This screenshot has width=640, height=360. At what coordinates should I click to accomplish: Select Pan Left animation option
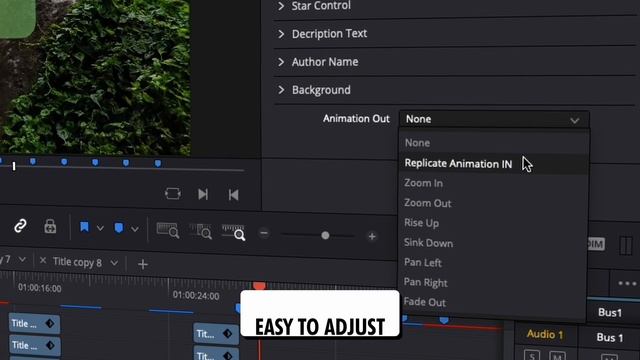422,262
